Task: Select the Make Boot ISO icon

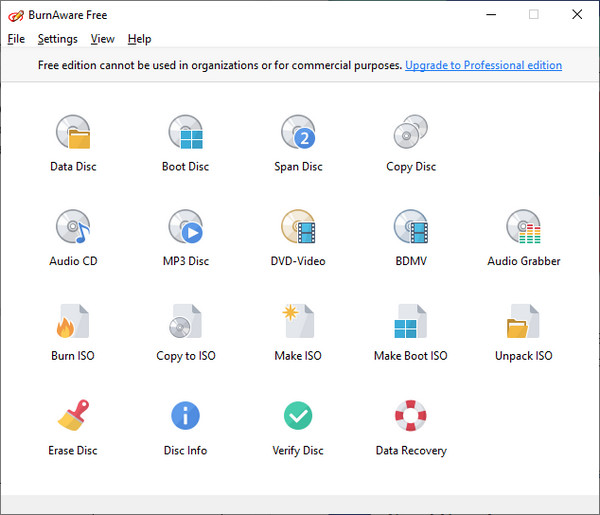Action: click(411, 321)
